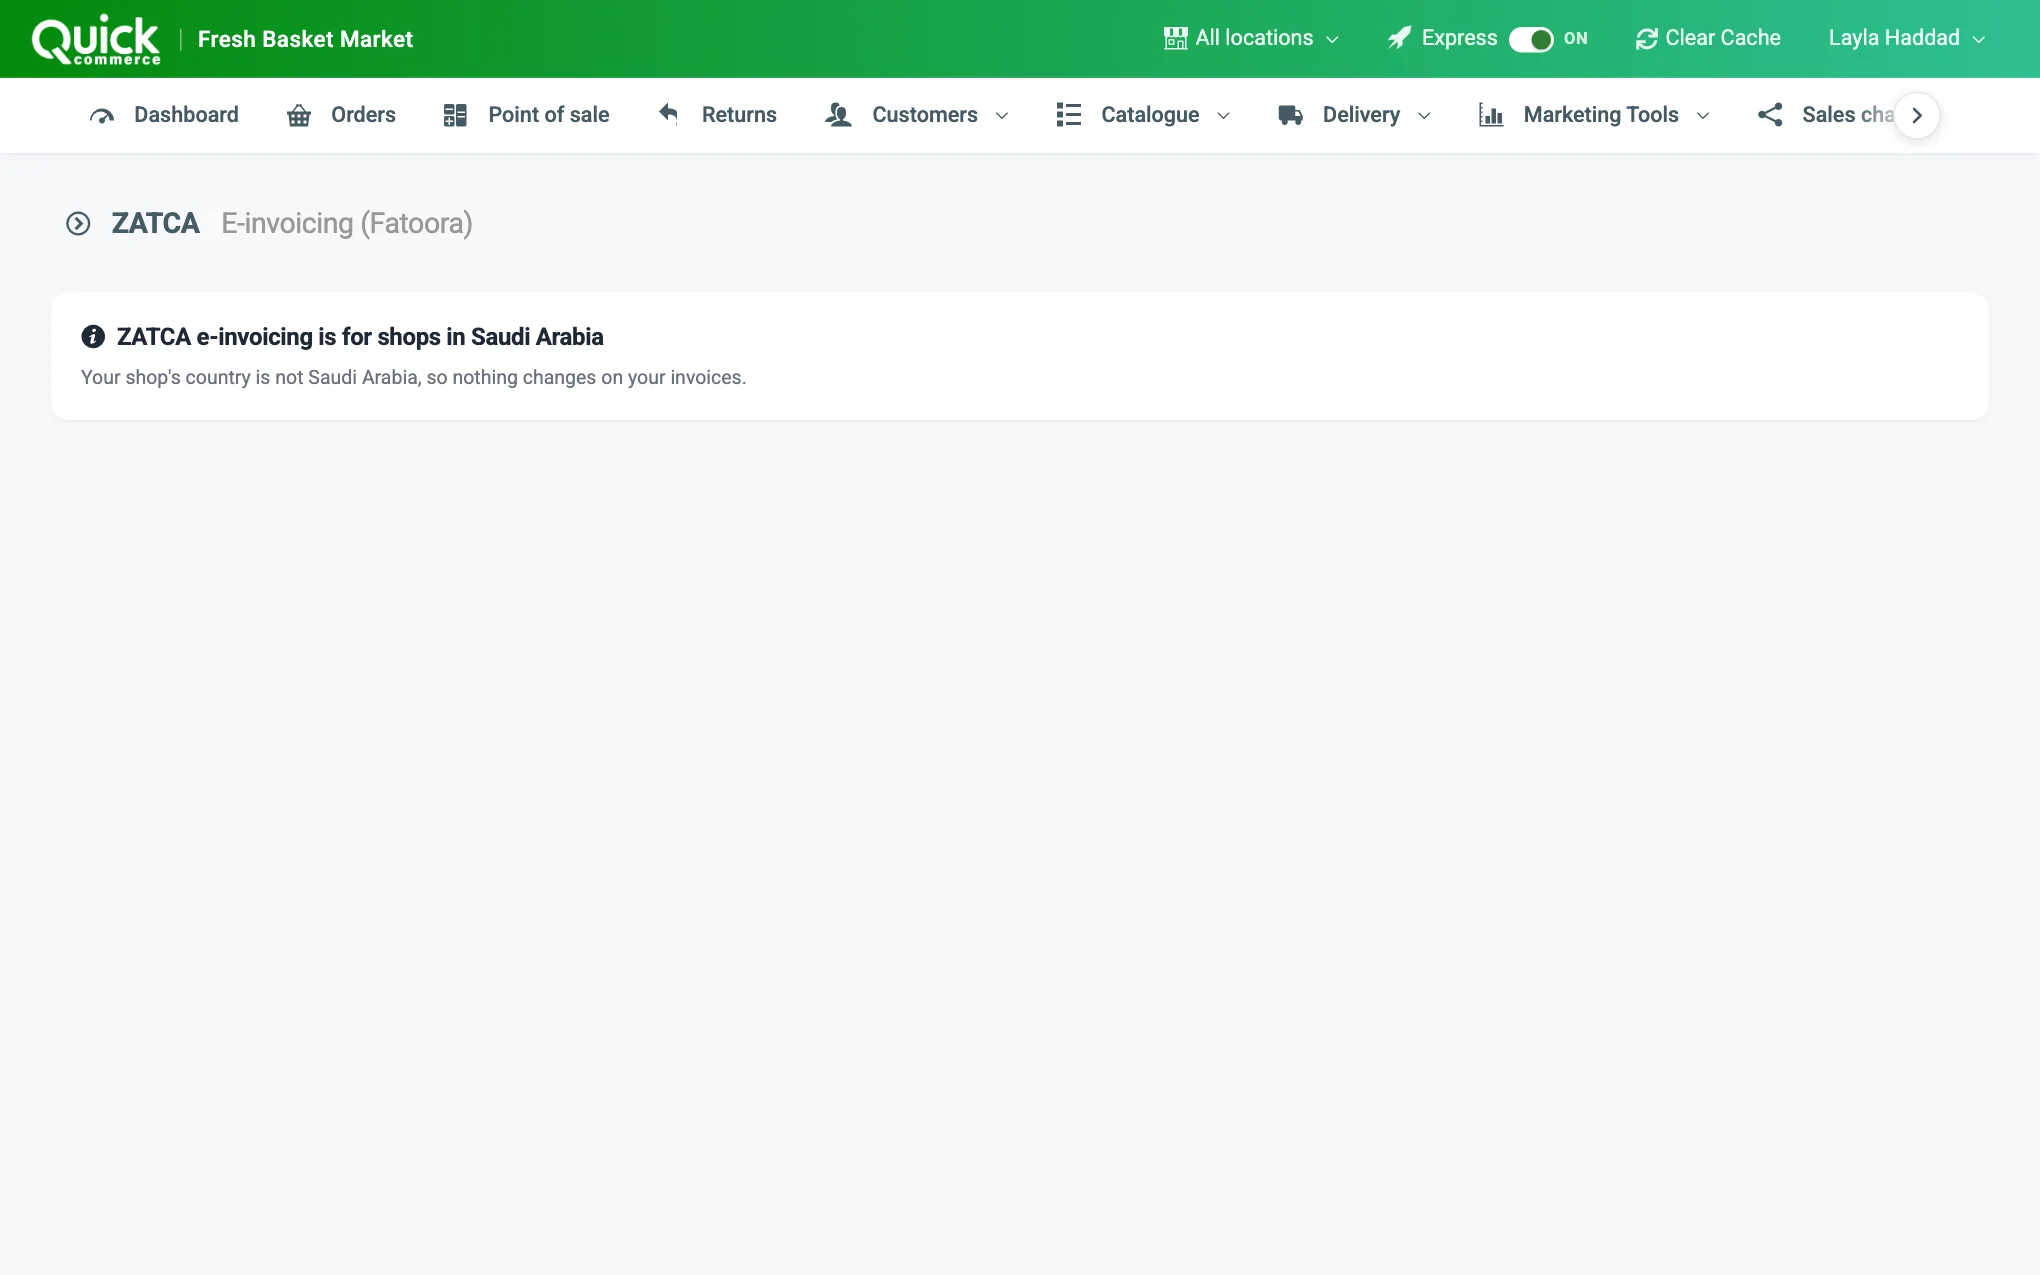Click the Returns arrow icon

coord(669,114)
